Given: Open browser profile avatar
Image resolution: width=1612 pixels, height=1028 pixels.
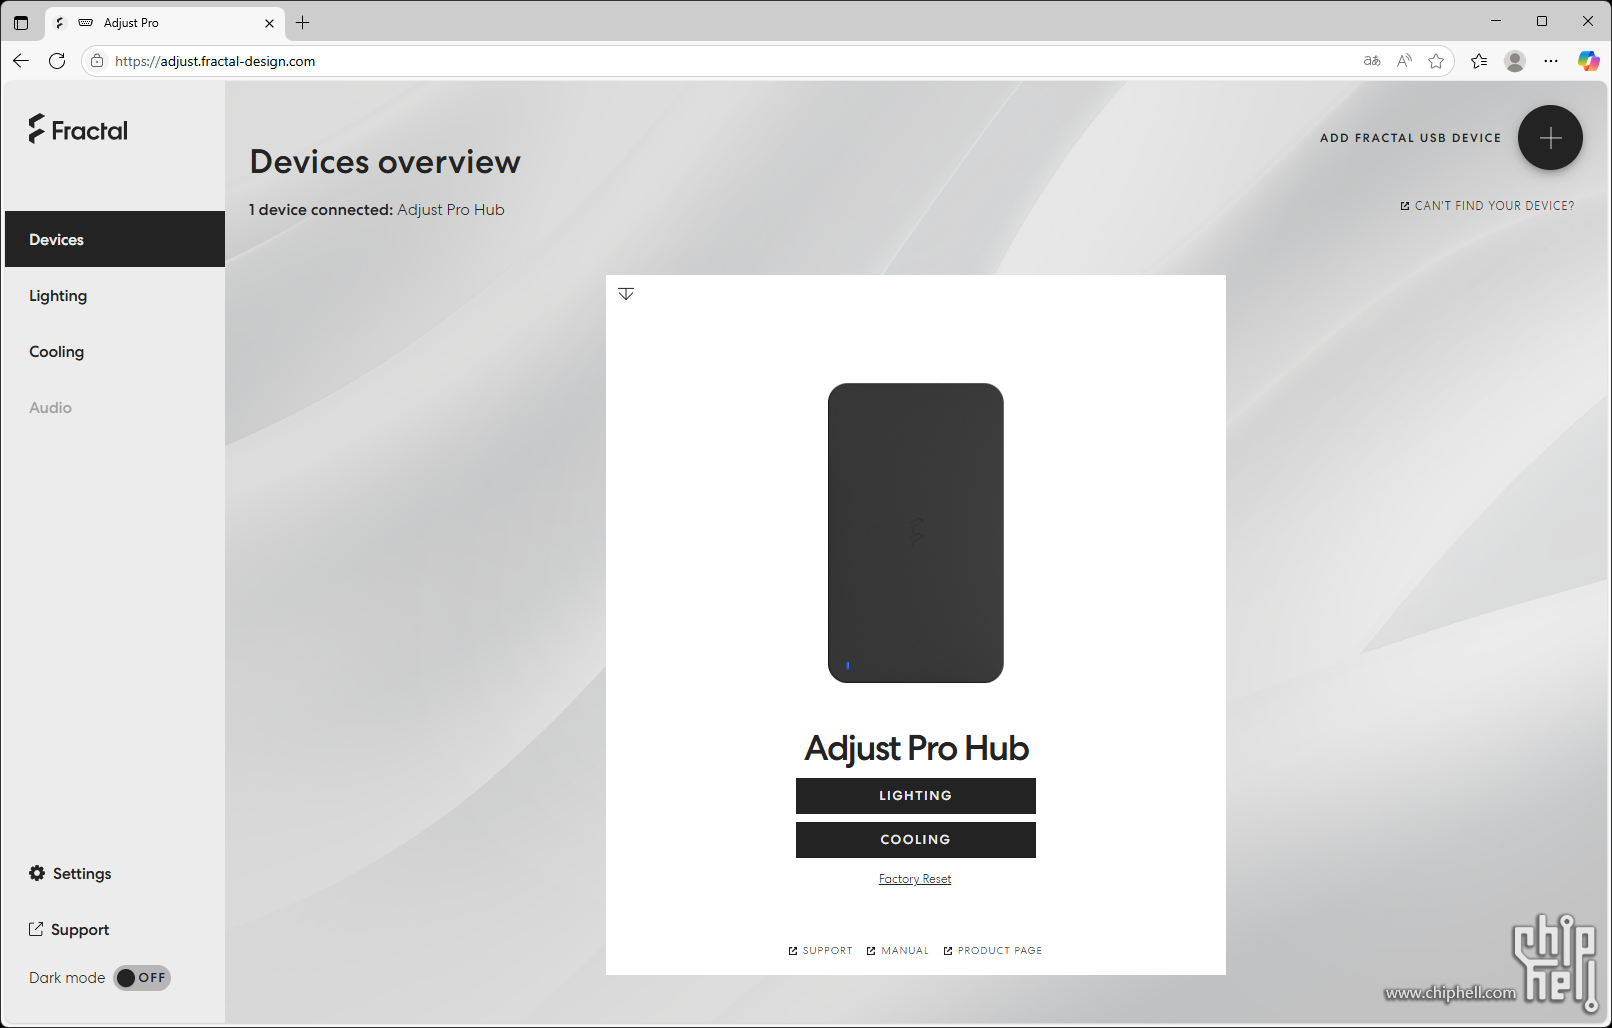Looking at the screenshot, I should coord(1515,61).
